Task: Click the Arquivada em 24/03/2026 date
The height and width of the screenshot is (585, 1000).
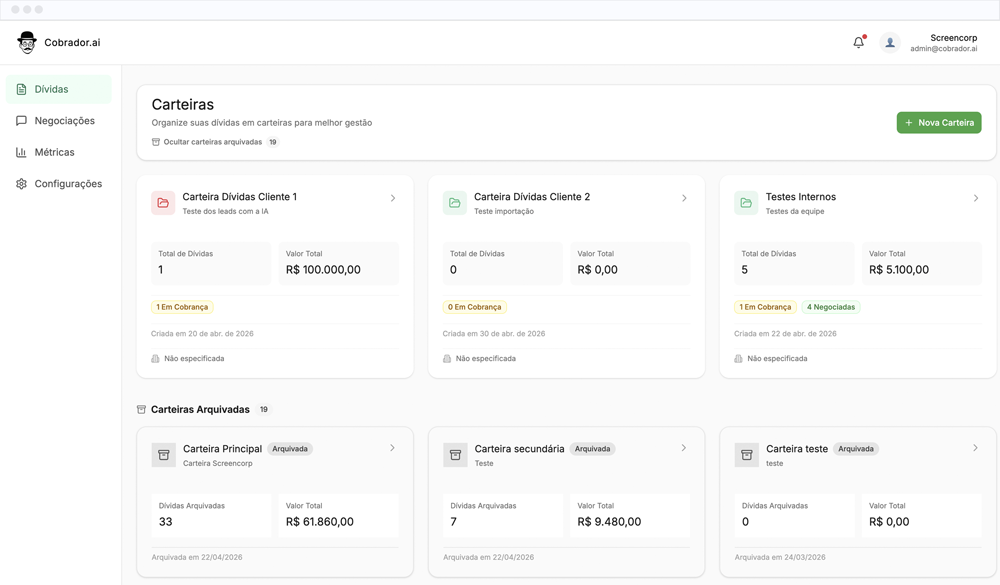Action: pos(780,557)
